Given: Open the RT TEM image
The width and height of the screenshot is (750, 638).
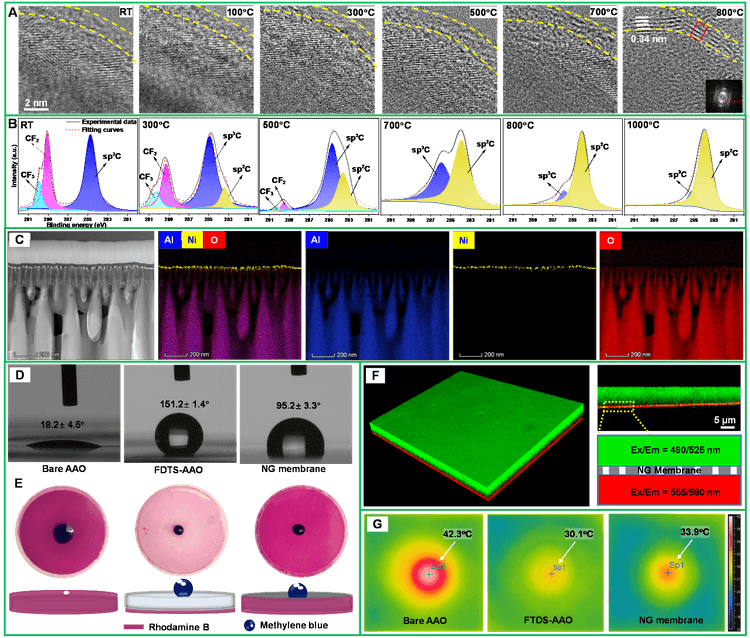Looking at the screenshot, I should (x=75, y=58).
